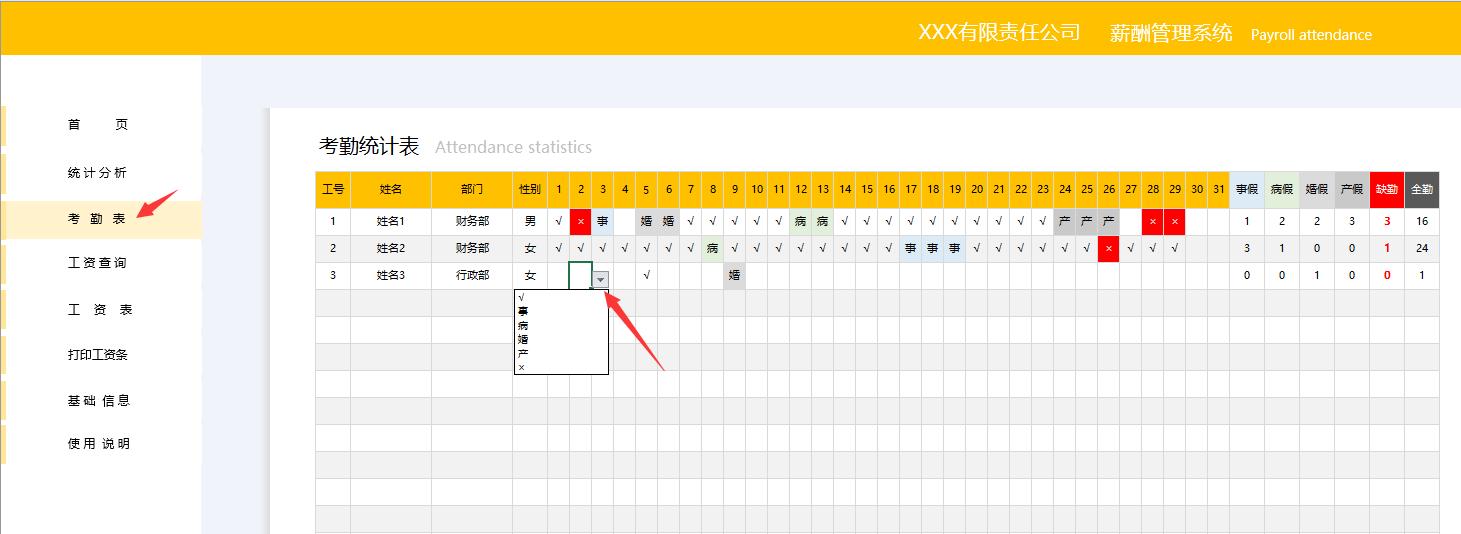Viewport: 1461px width, 534px height.
Task: Click red × cell on day 26 for 姓名2
Action: coord(1108,248)
